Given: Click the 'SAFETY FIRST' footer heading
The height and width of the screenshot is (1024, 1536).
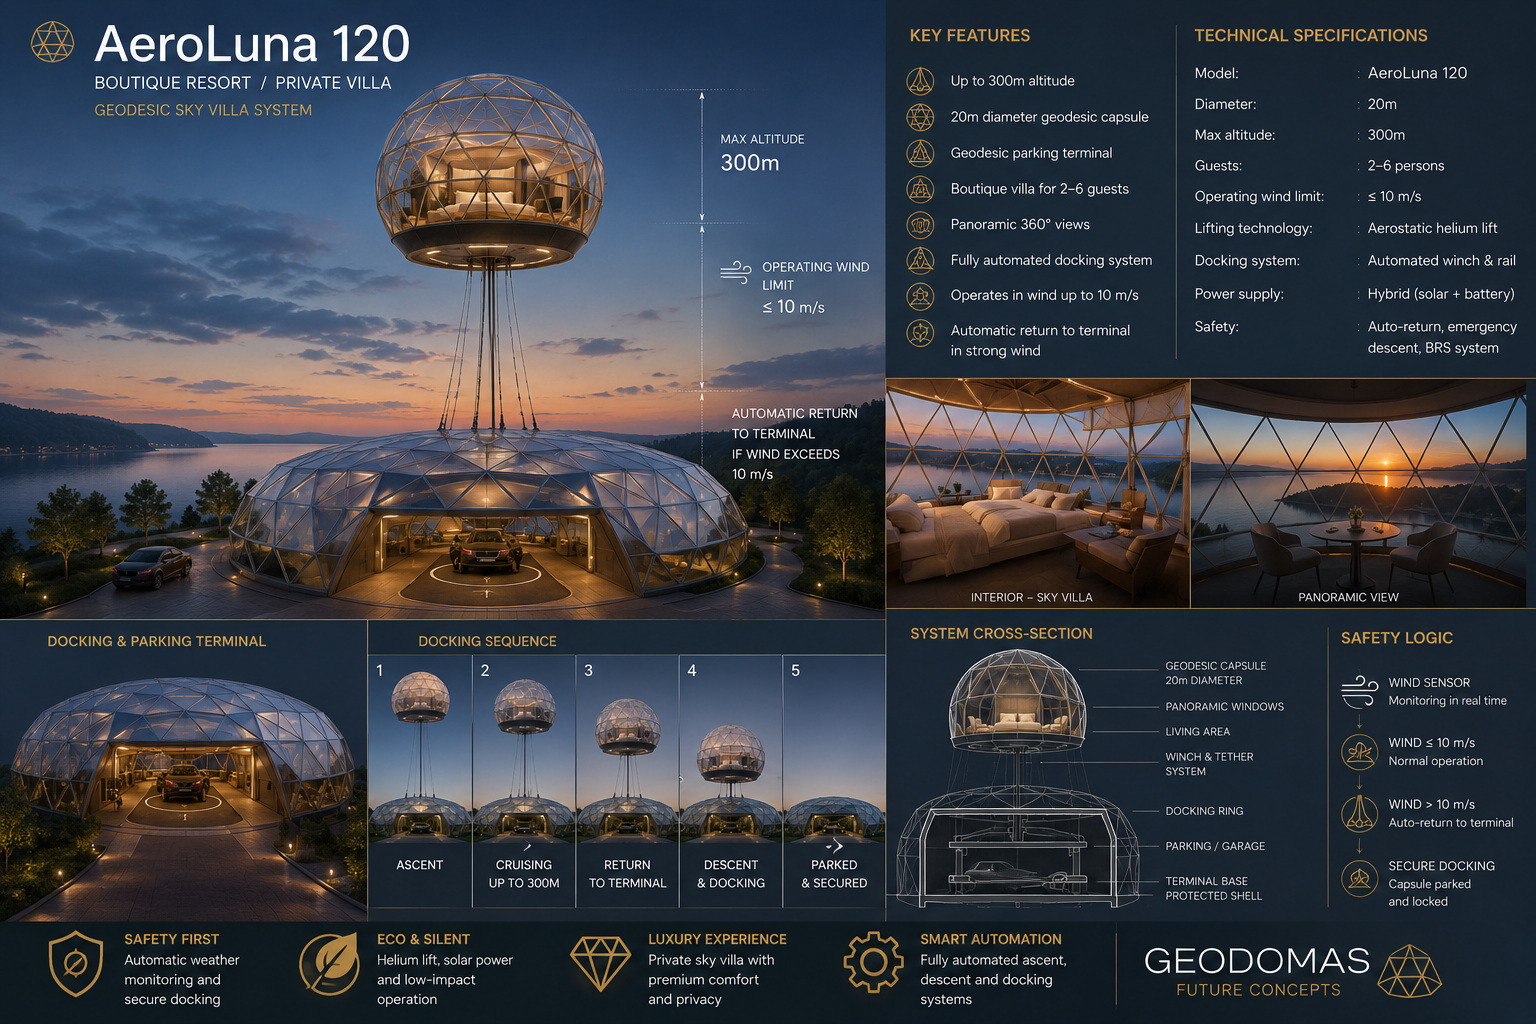Looking at the screenshot, I should pos(171,939).
